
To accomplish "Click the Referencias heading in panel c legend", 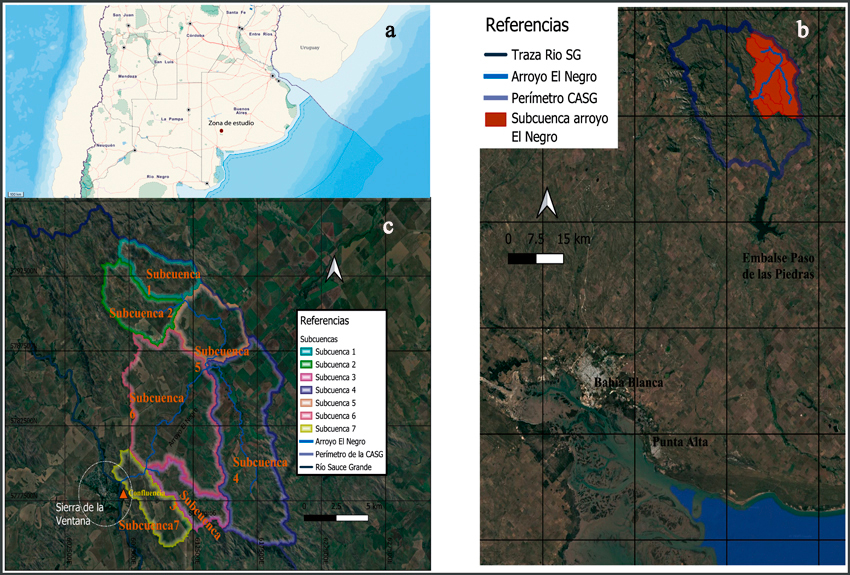I will click(326, 321).
